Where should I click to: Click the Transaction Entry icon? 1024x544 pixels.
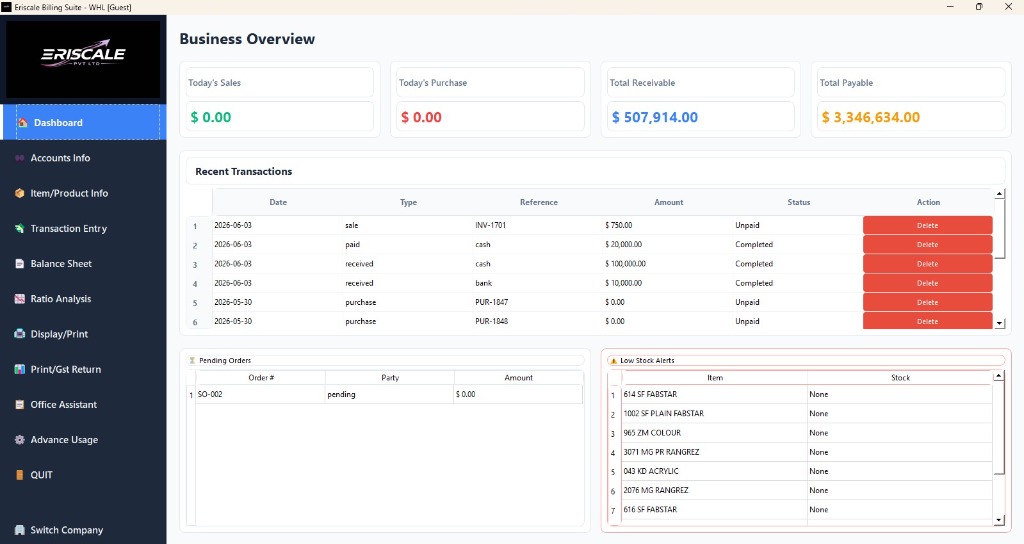[x=20, y=229]
